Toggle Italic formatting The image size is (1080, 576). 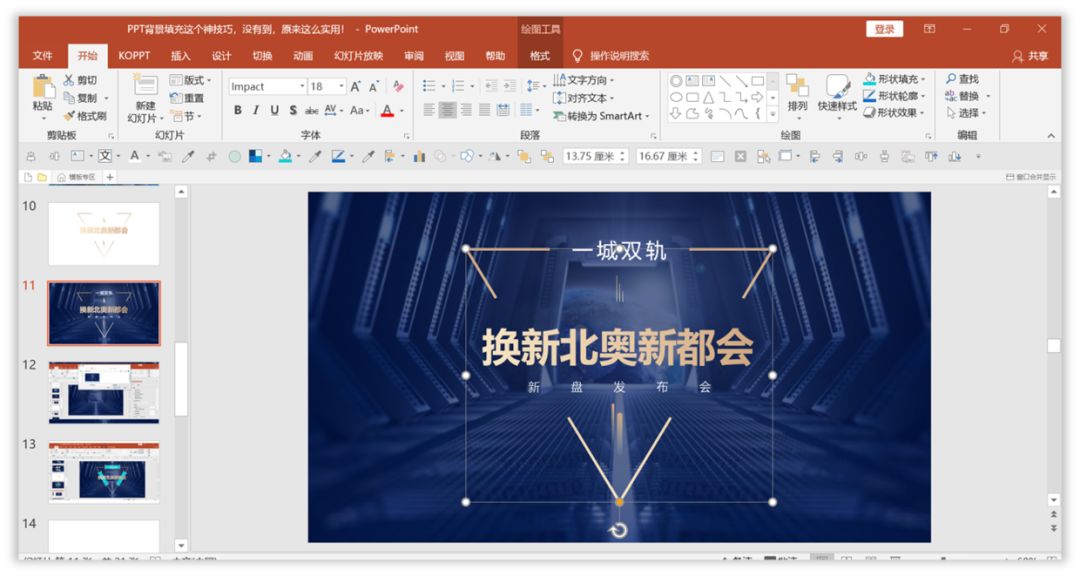pyautogui.click(x=256, y=110)
